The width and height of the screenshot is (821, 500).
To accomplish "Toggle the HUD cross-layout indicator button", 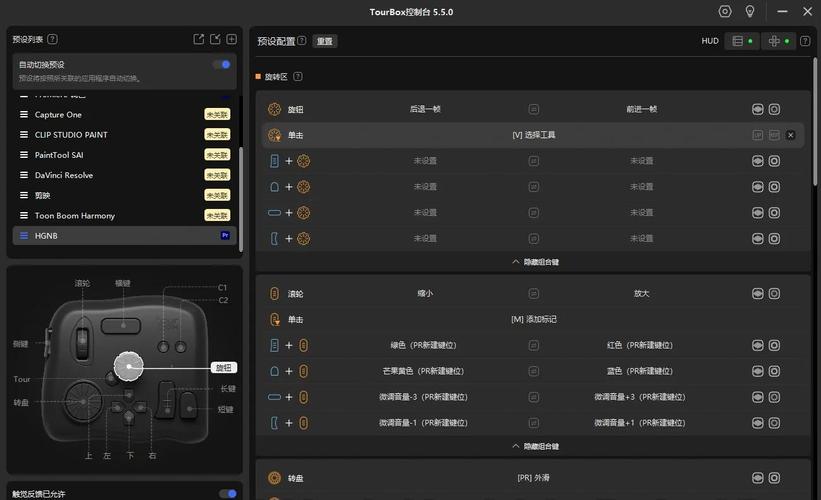I will click(779, 41).
